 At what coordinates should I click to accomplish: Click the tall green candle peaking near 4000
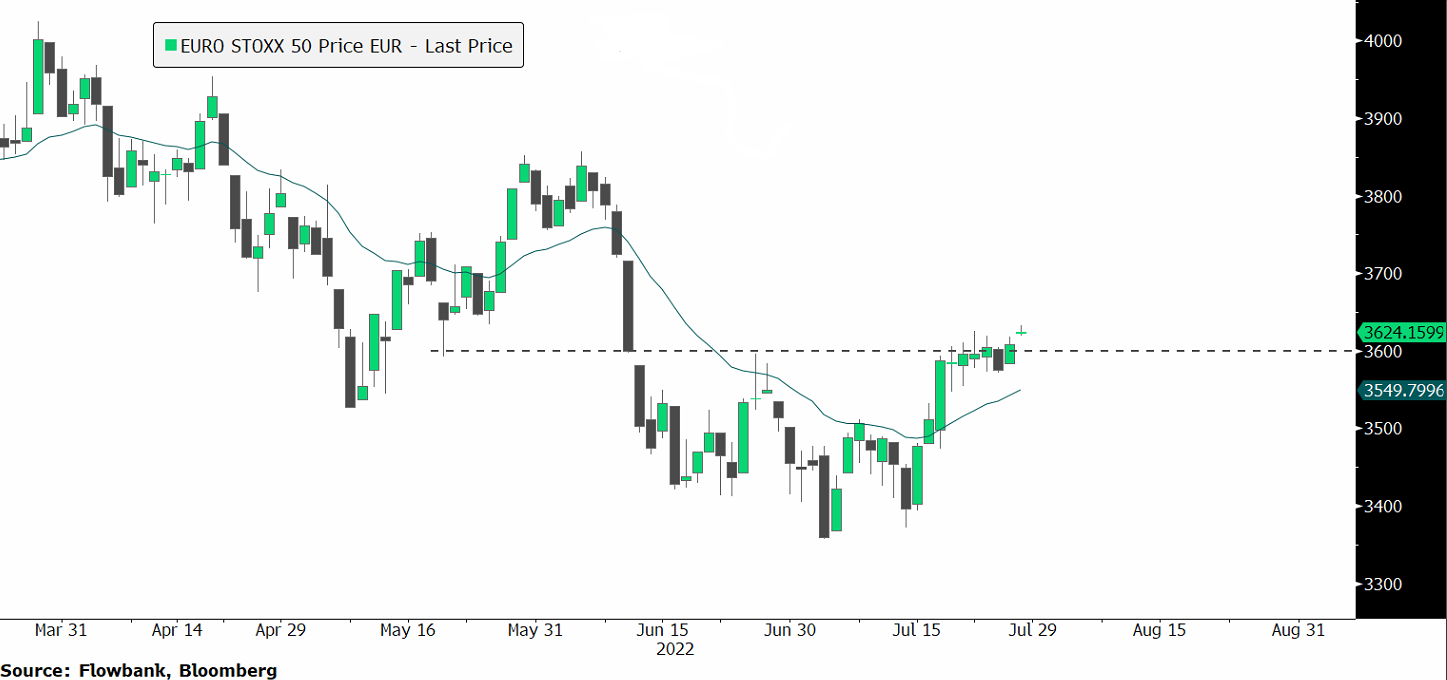pos(38,76)
